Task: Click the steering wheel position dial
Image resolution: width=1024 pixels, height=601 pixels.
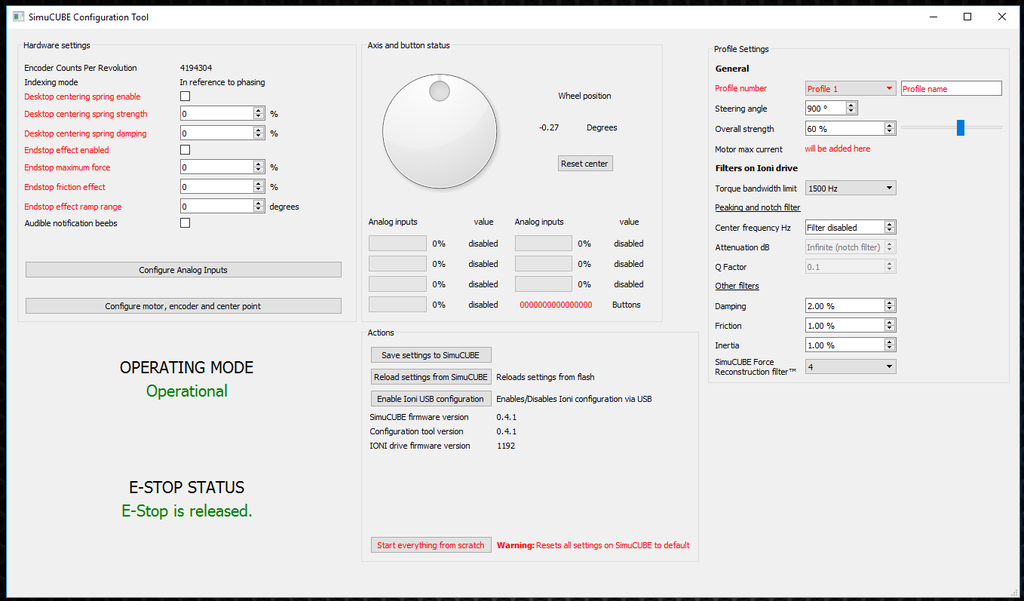Action: pos(440,131)
